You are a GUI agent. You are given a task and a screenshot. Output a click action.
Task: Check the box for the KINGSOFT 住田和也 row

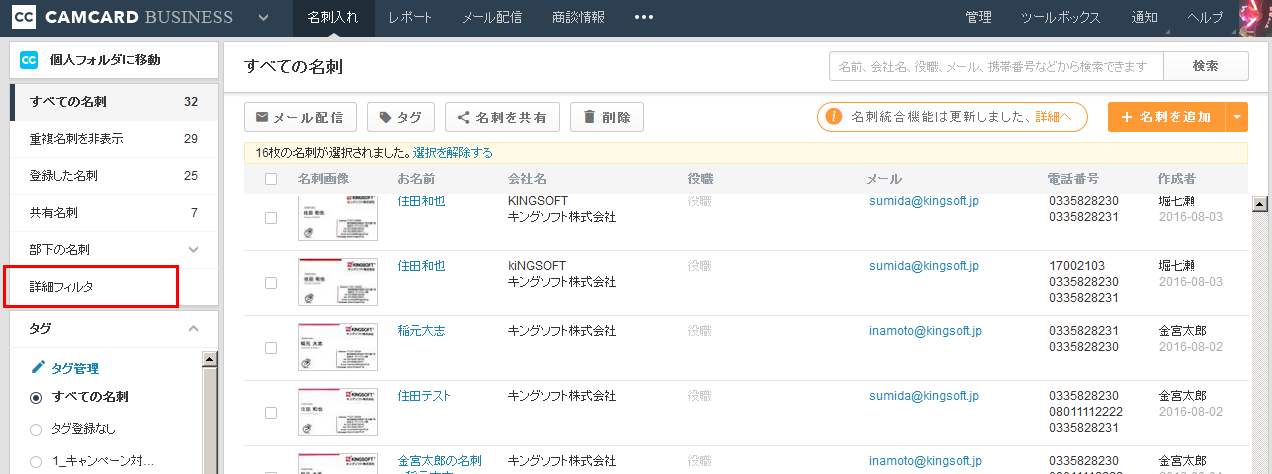pos(271,218)
